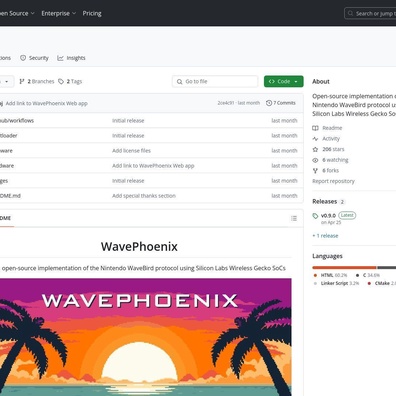The width and height of the screenshot is (396, 396).
Task: Open the Add special thanks section commit
Action: 144,196
